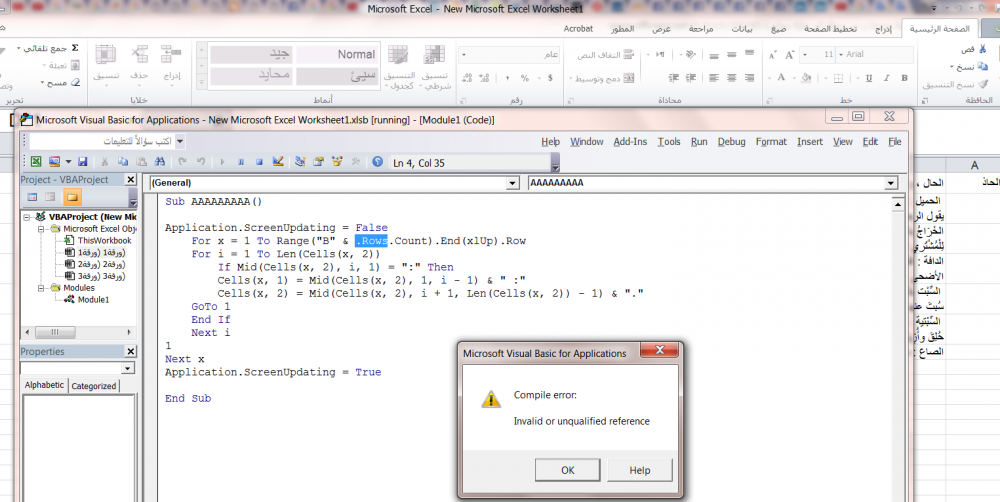Viewport: 1000px width, 502px height.
Task: Click OK in the compile error dialog
Action: pos(567,470)
